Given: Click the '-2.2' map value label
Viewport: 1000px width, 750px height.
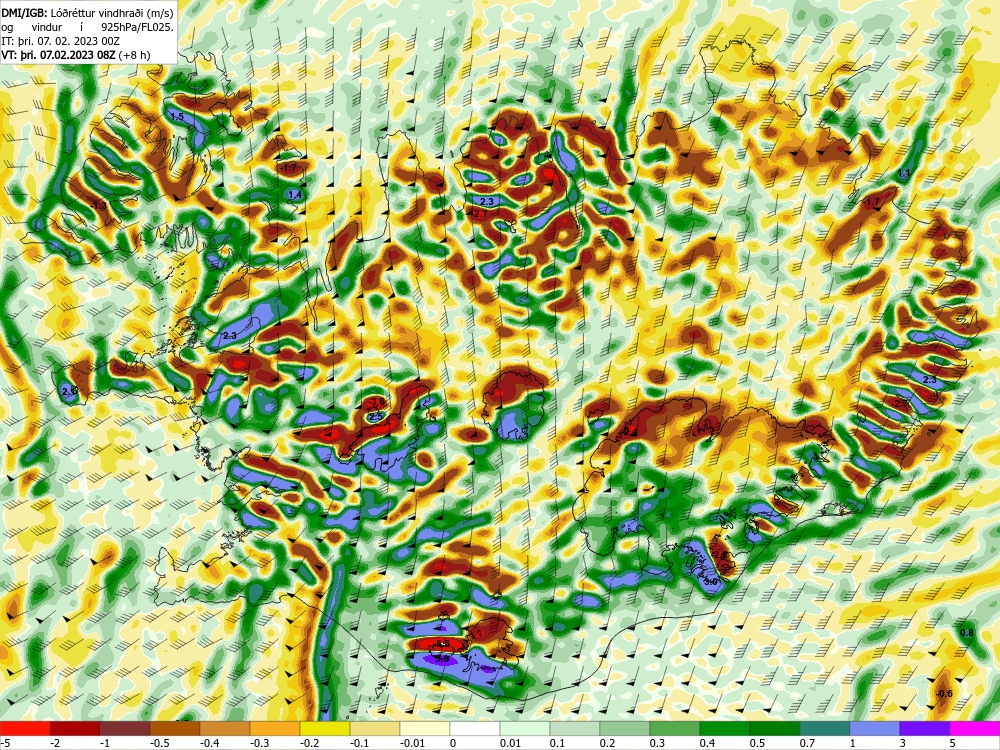Looking at the screenshot, I should click(719, 555).
